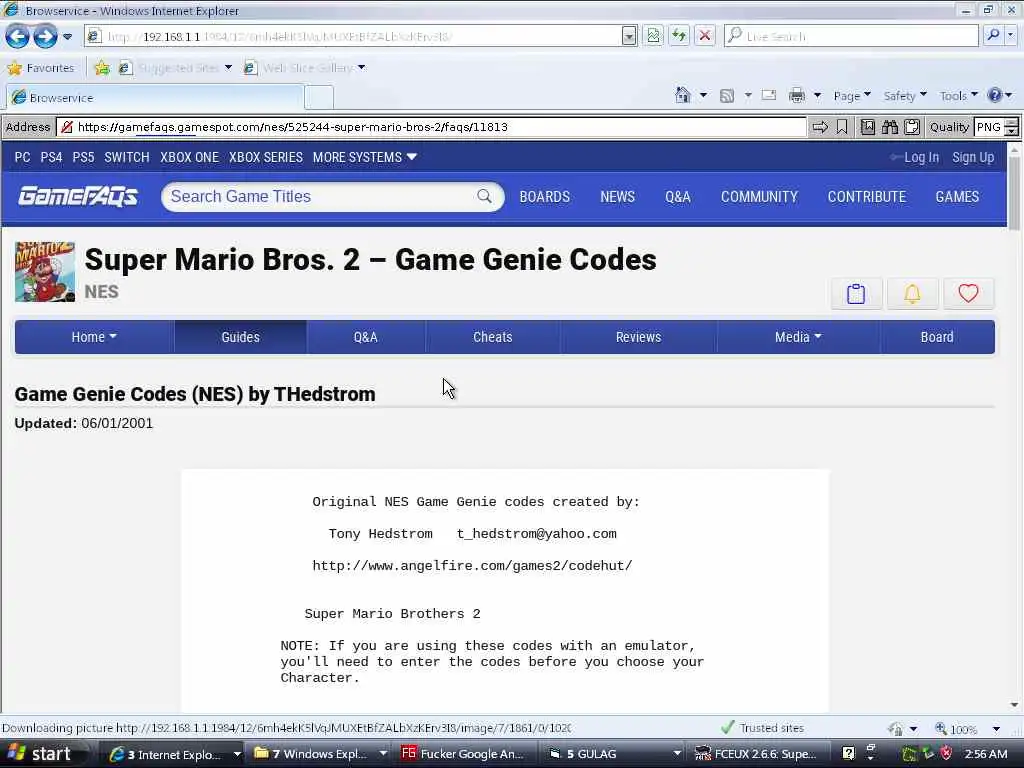Click the clipboard notes icon button

click(x=856, y=294)
